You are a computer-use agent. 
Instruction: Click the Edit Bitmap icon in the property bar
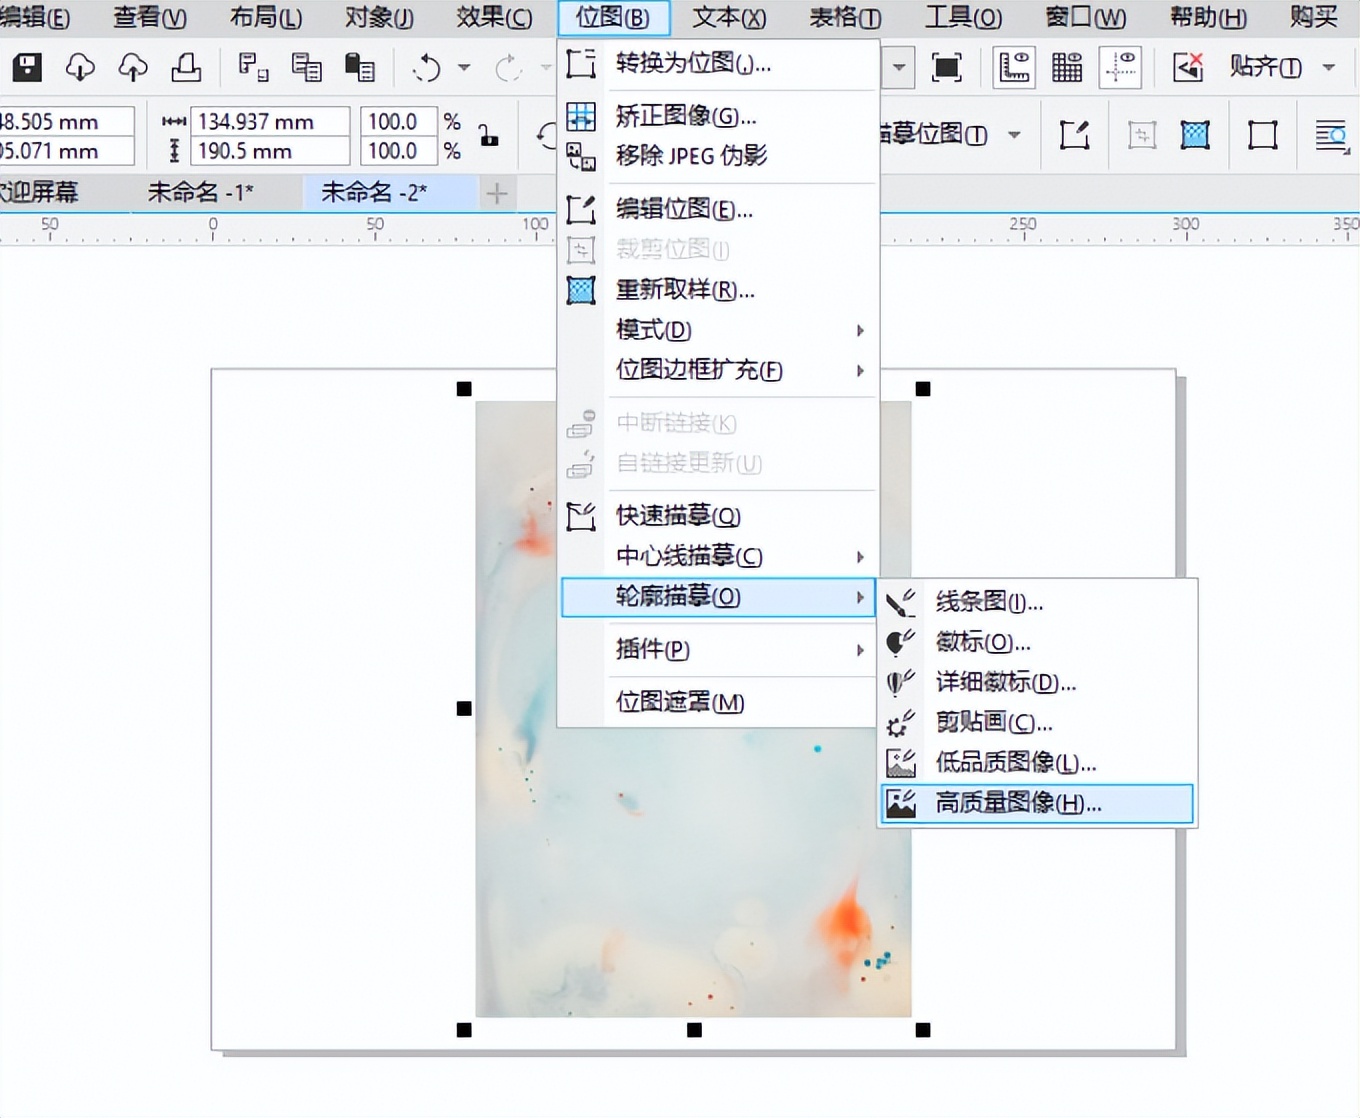(1075, 135)
